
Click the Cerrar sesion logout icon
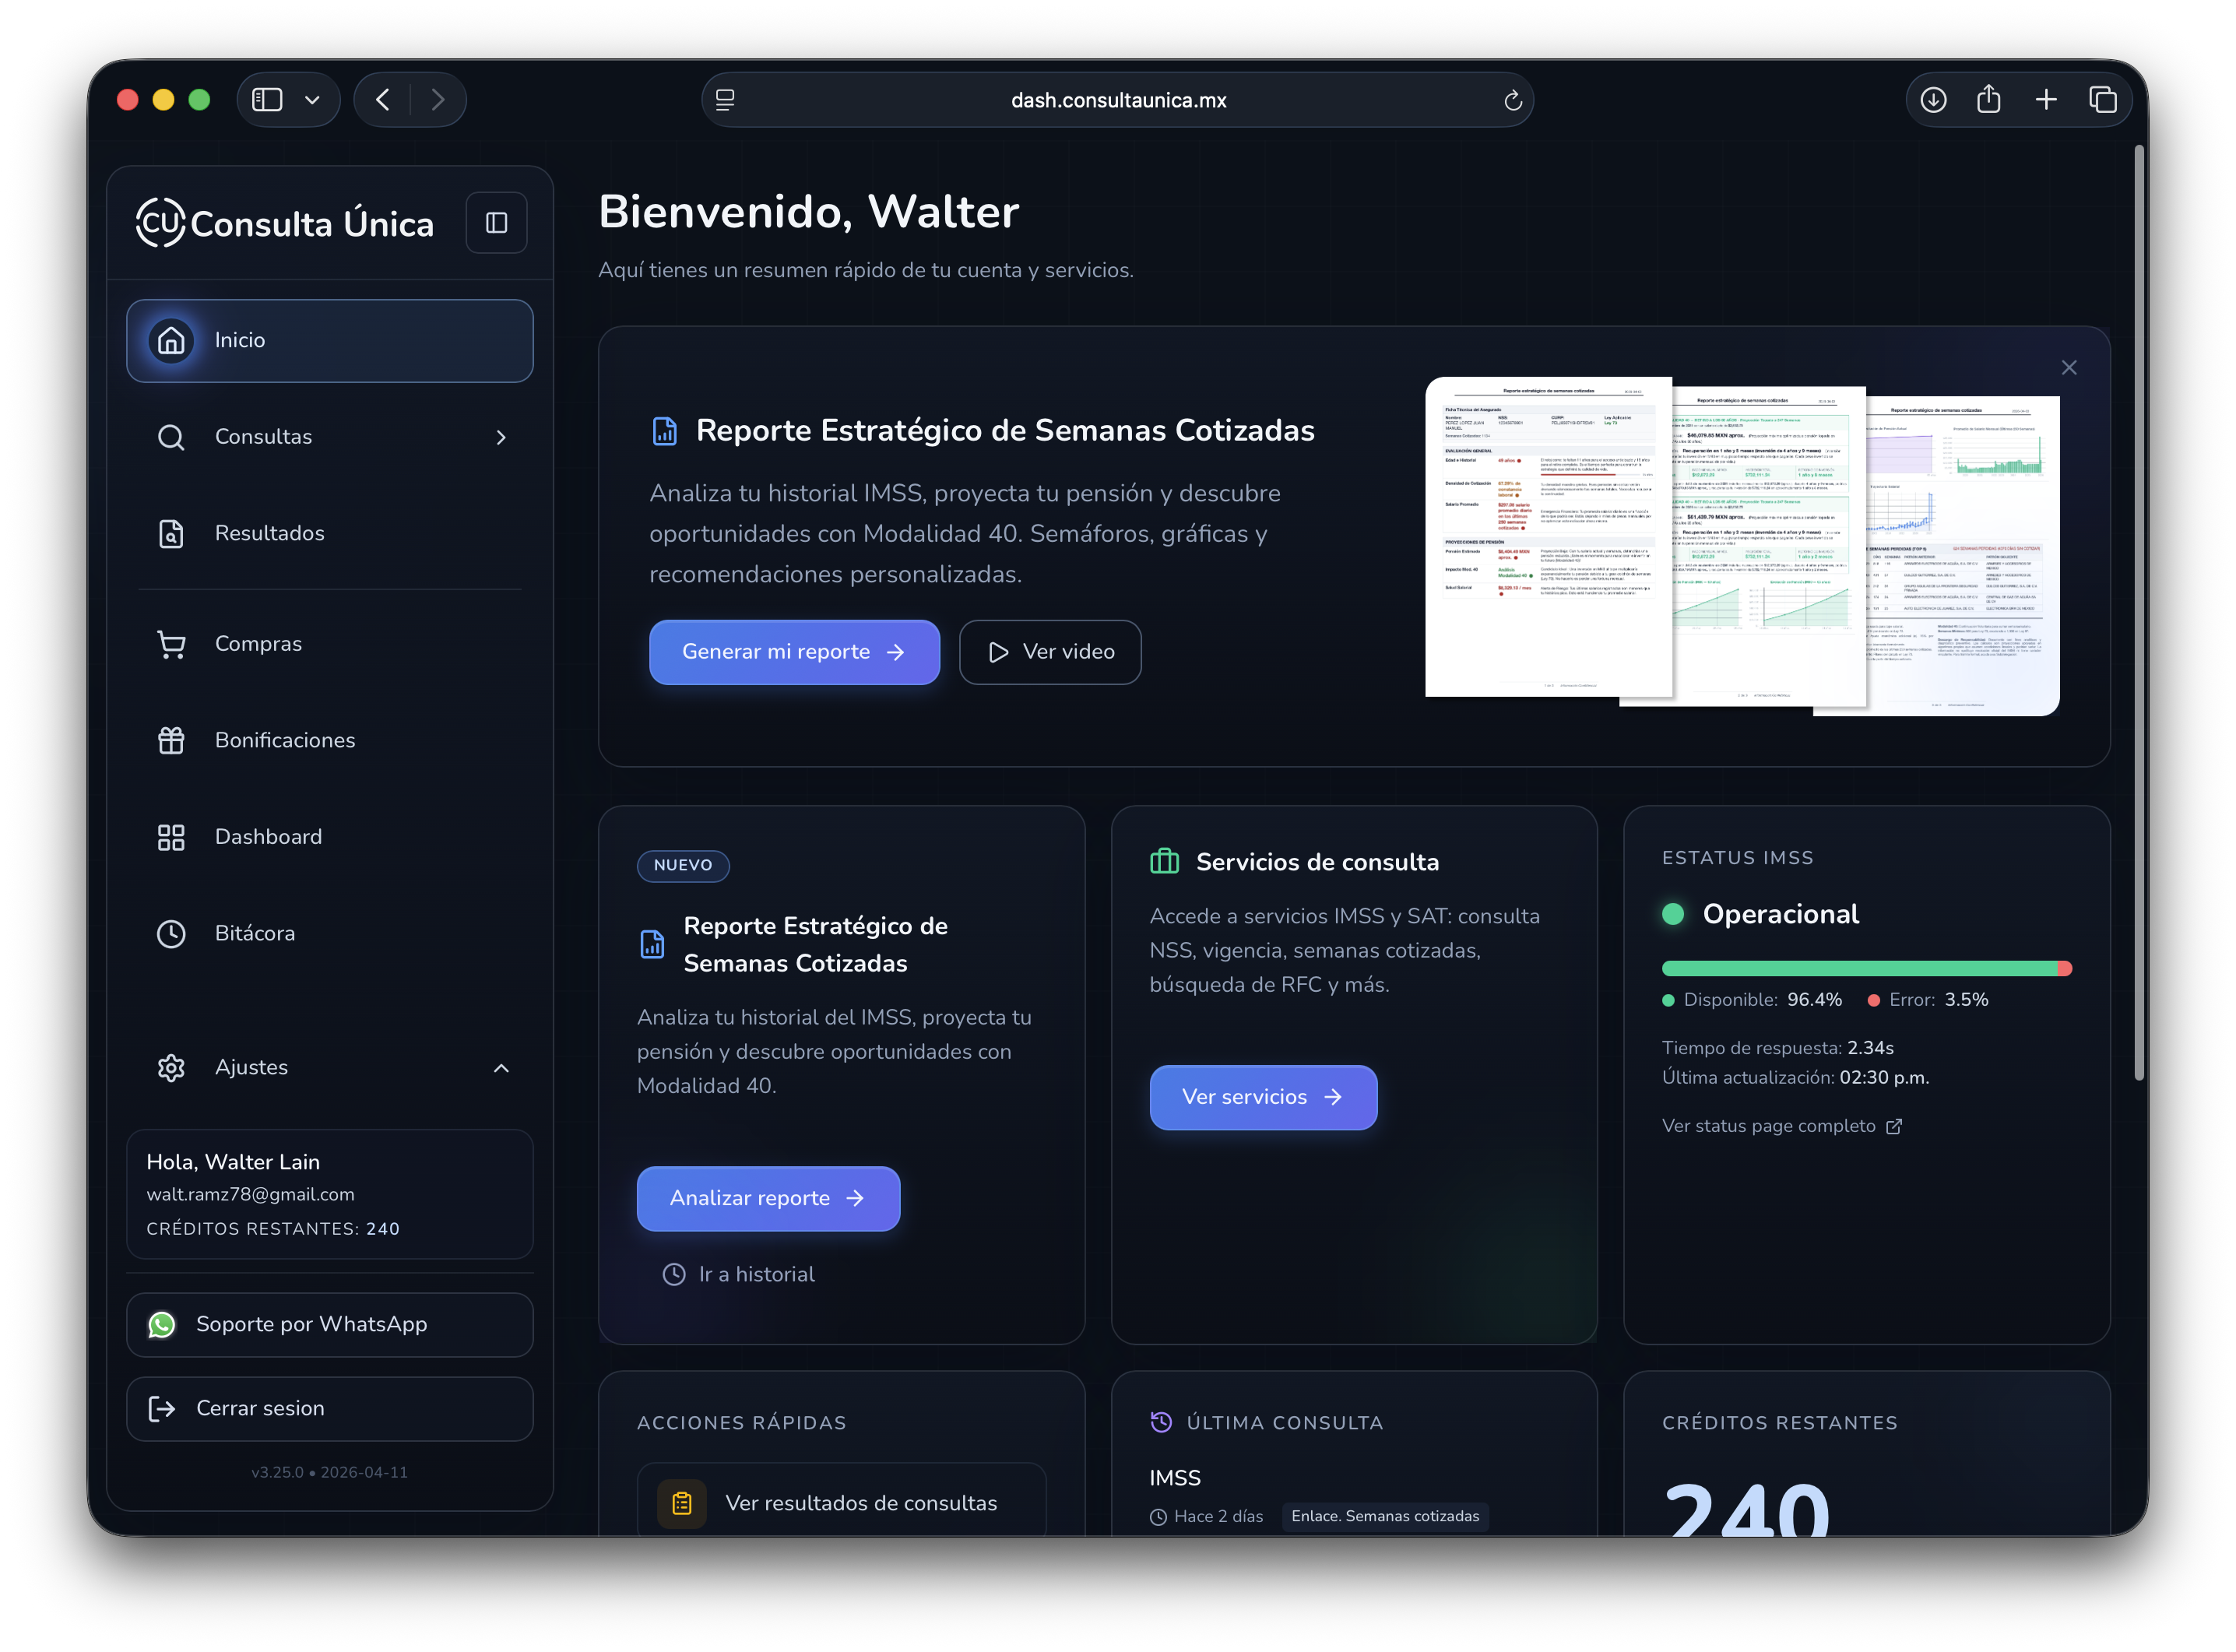162,1408
